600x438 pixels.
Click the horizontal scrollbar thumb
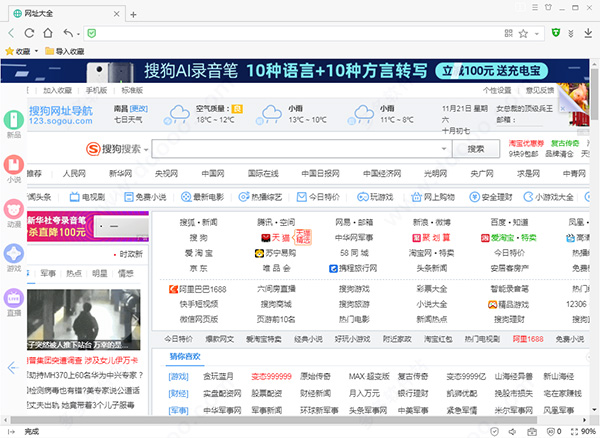click(274, 420)
